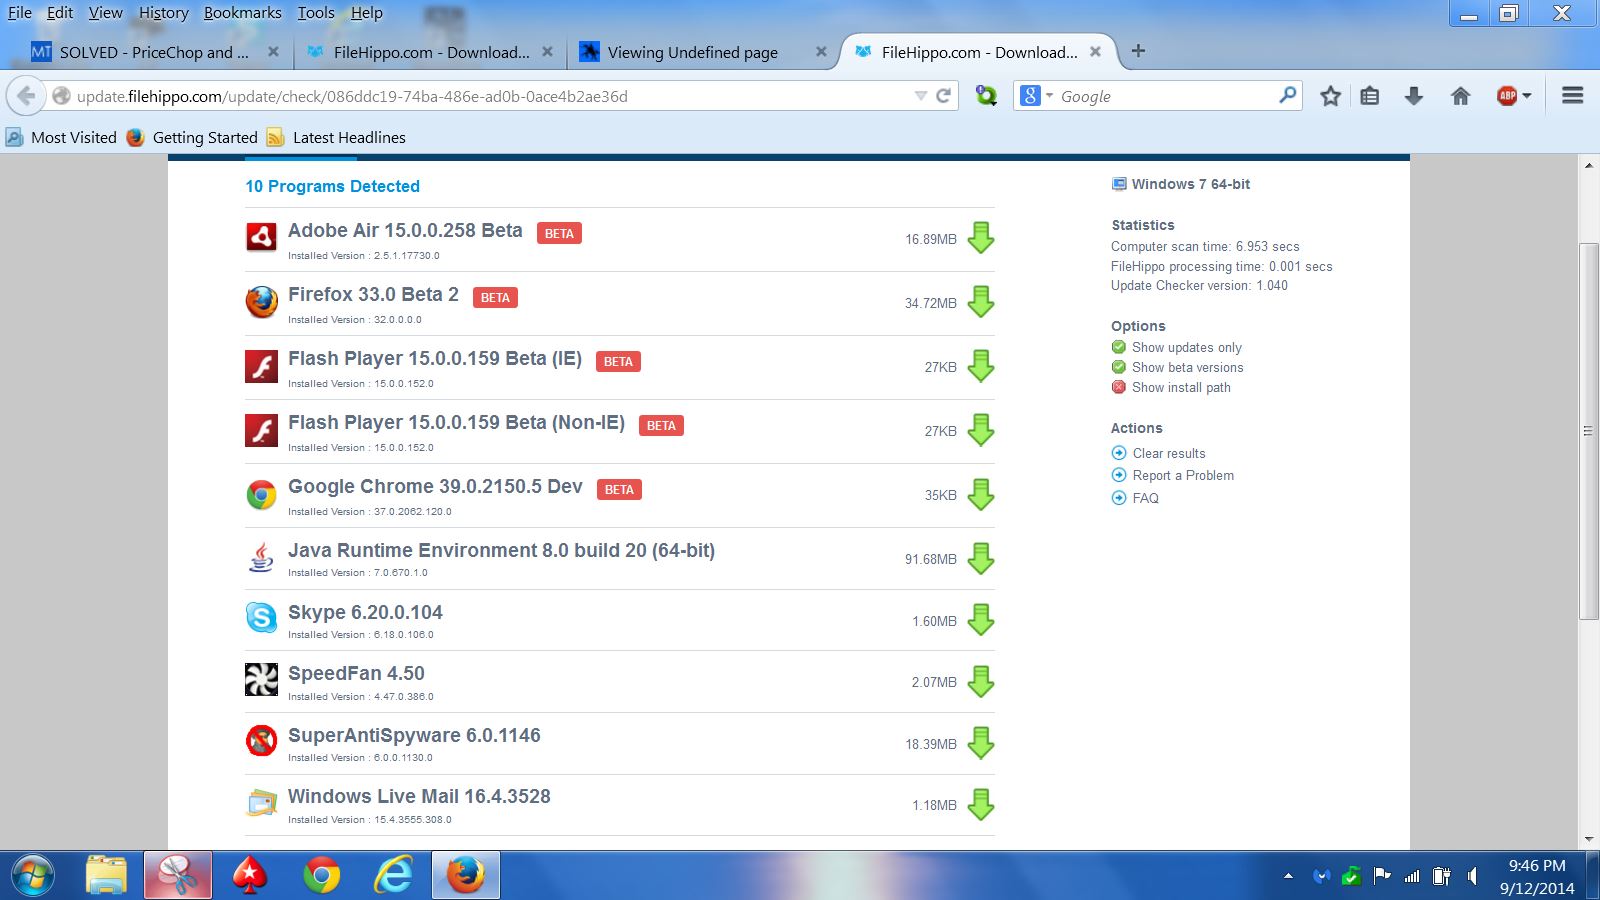Screen dimensions: 1600x900
Task: Open the Downloads panel arrow icon
Action: pyautogui.click(x=1414, y=96)
